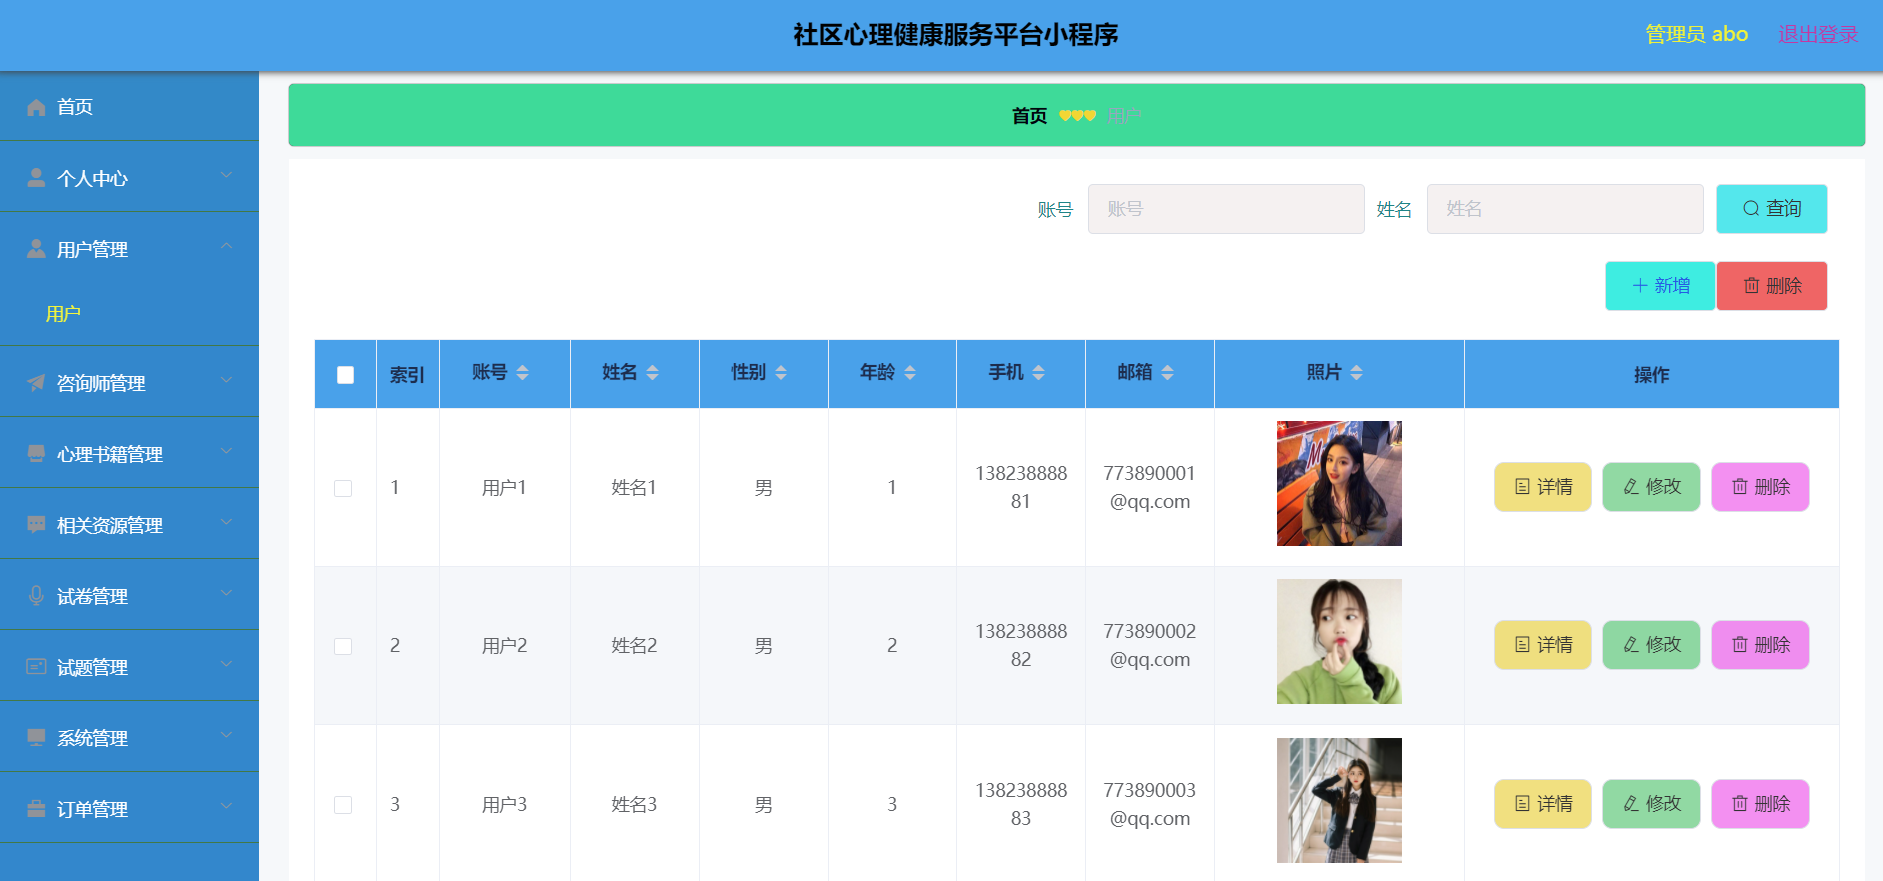The height and width of the screenshot is (881, 1883).
Task: Click the chat icon beside 相关资源管理
Action: [36, 525]
